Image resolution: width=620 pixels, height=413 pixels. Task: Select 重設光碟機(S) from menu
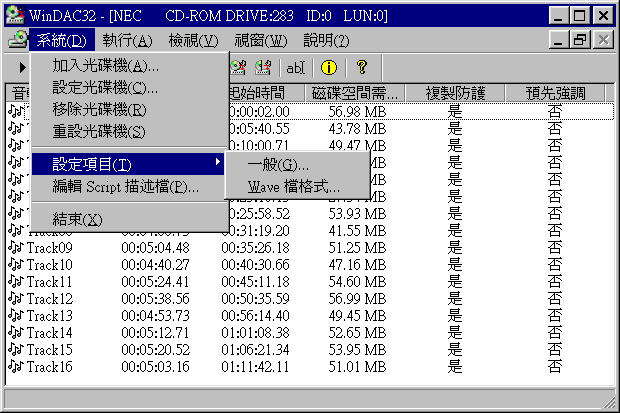[x=130, y=131]
